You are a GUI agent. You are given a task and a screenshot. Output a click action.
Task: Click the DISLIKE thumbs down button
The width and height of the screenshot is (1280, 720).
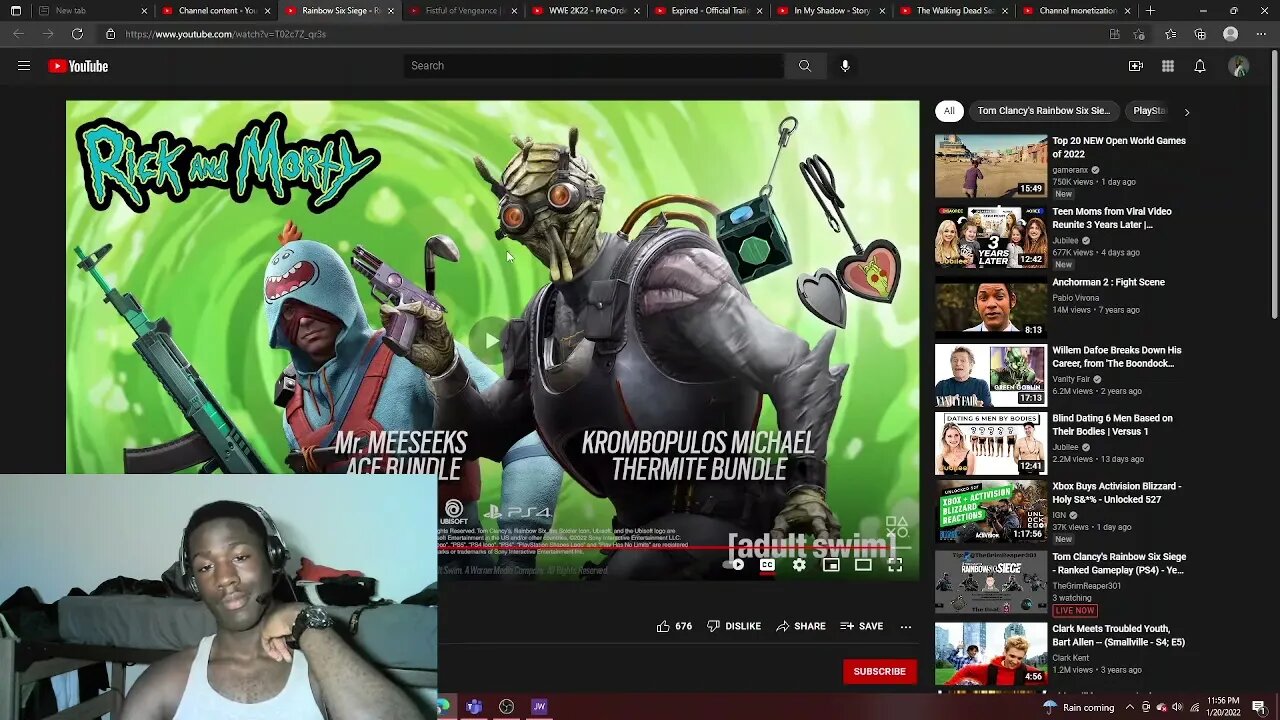coord(734,626)
